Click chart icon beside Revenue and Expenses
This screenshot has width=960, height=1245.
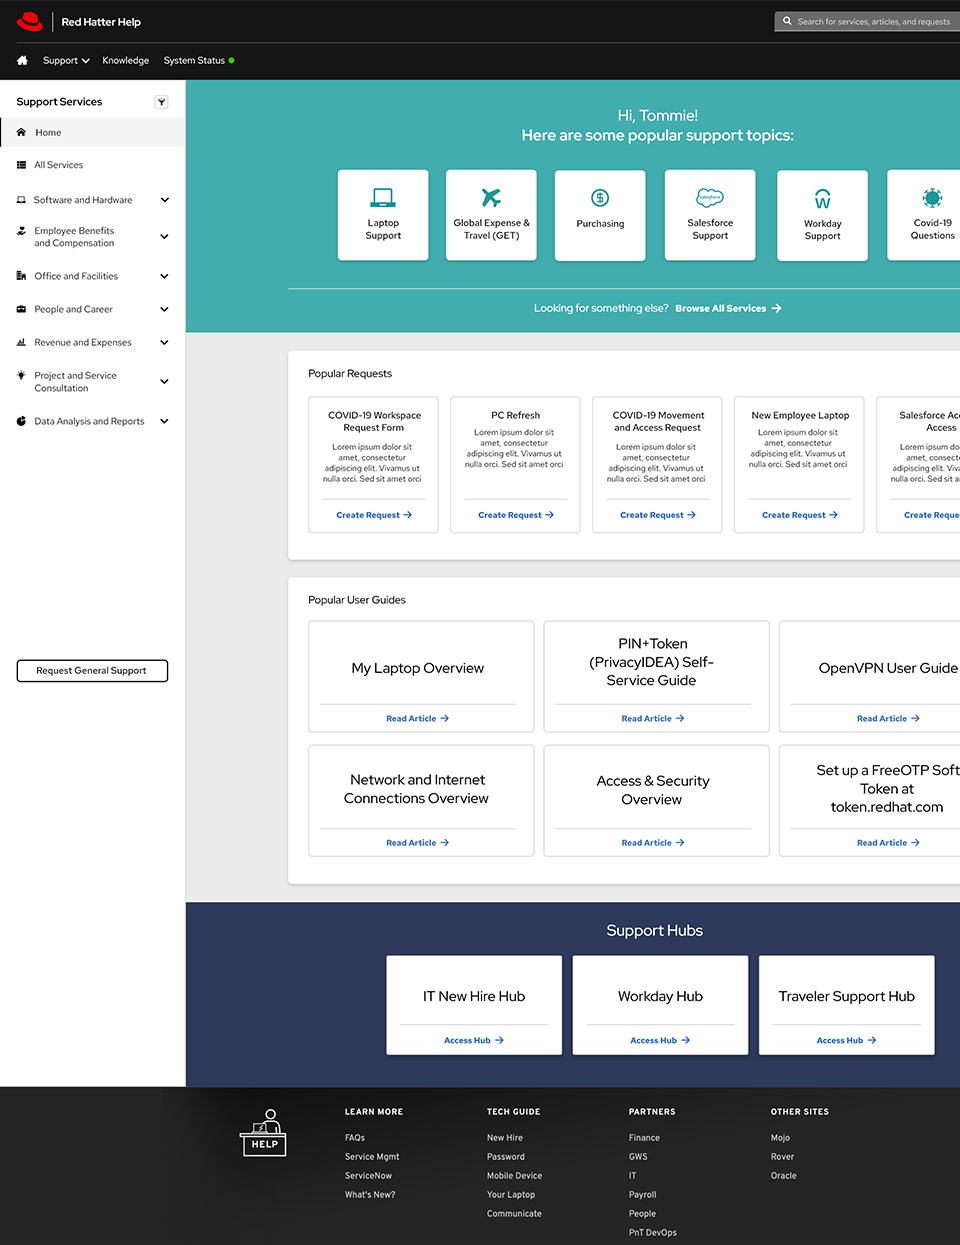(21, 342)
